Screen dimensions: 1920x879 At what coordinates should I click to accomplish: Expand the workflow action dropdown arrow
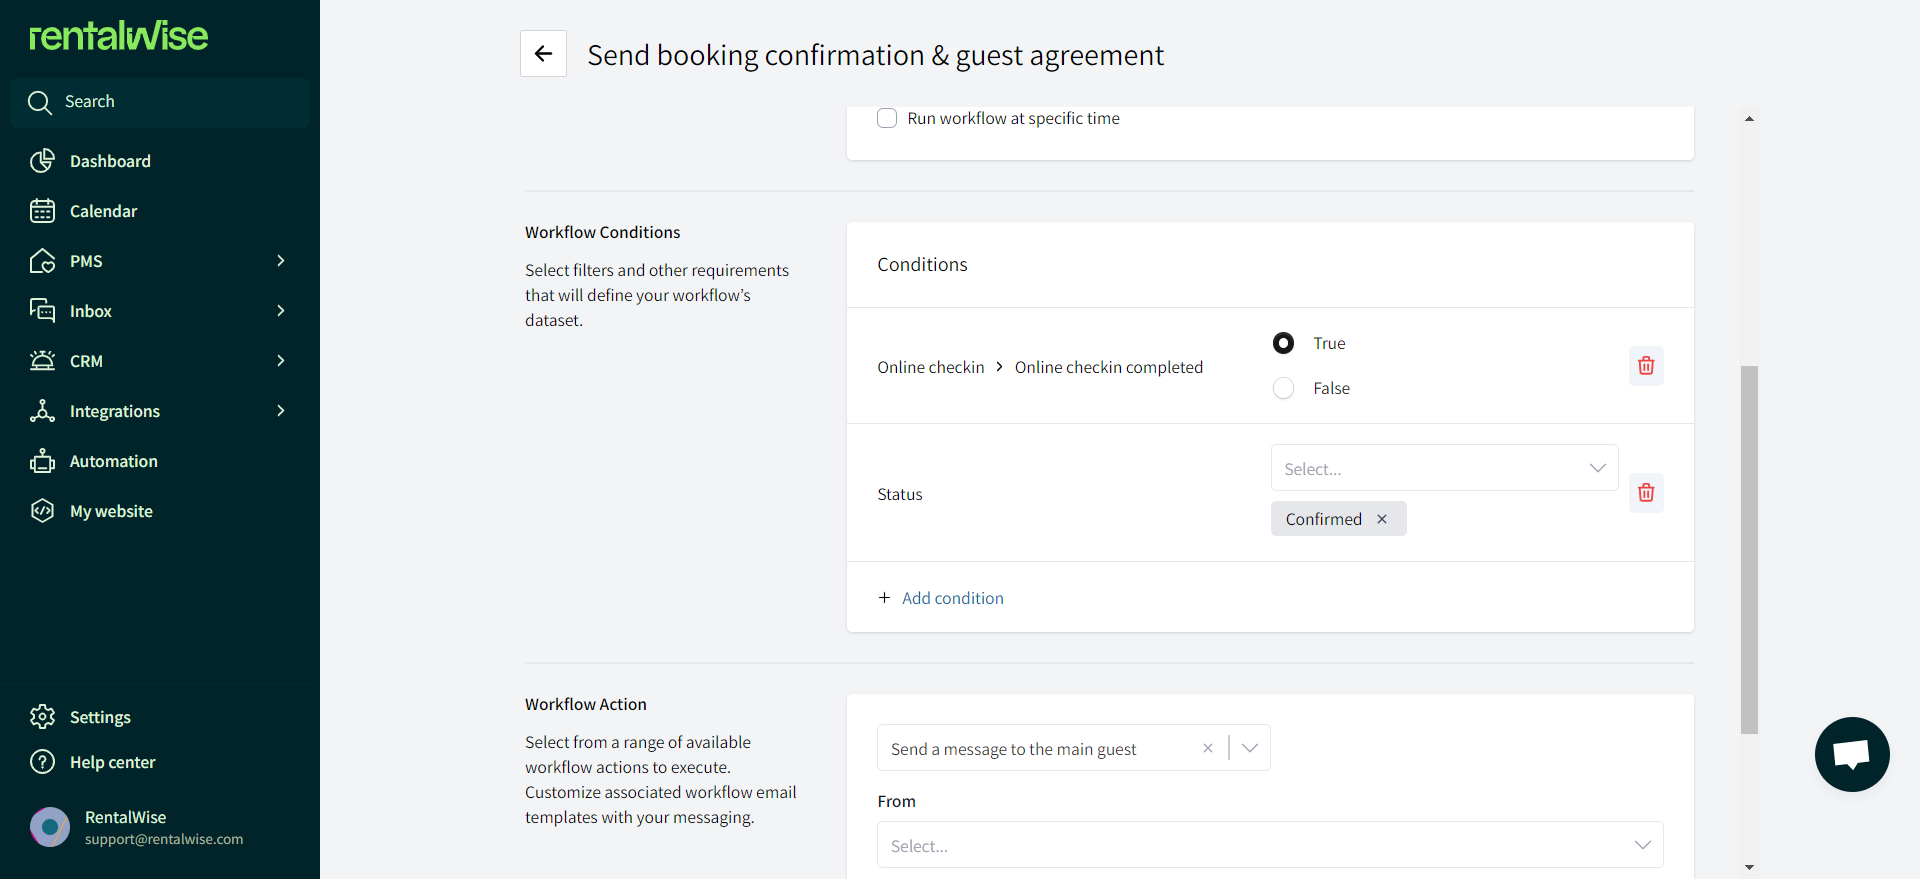(x=1250, y=748)
